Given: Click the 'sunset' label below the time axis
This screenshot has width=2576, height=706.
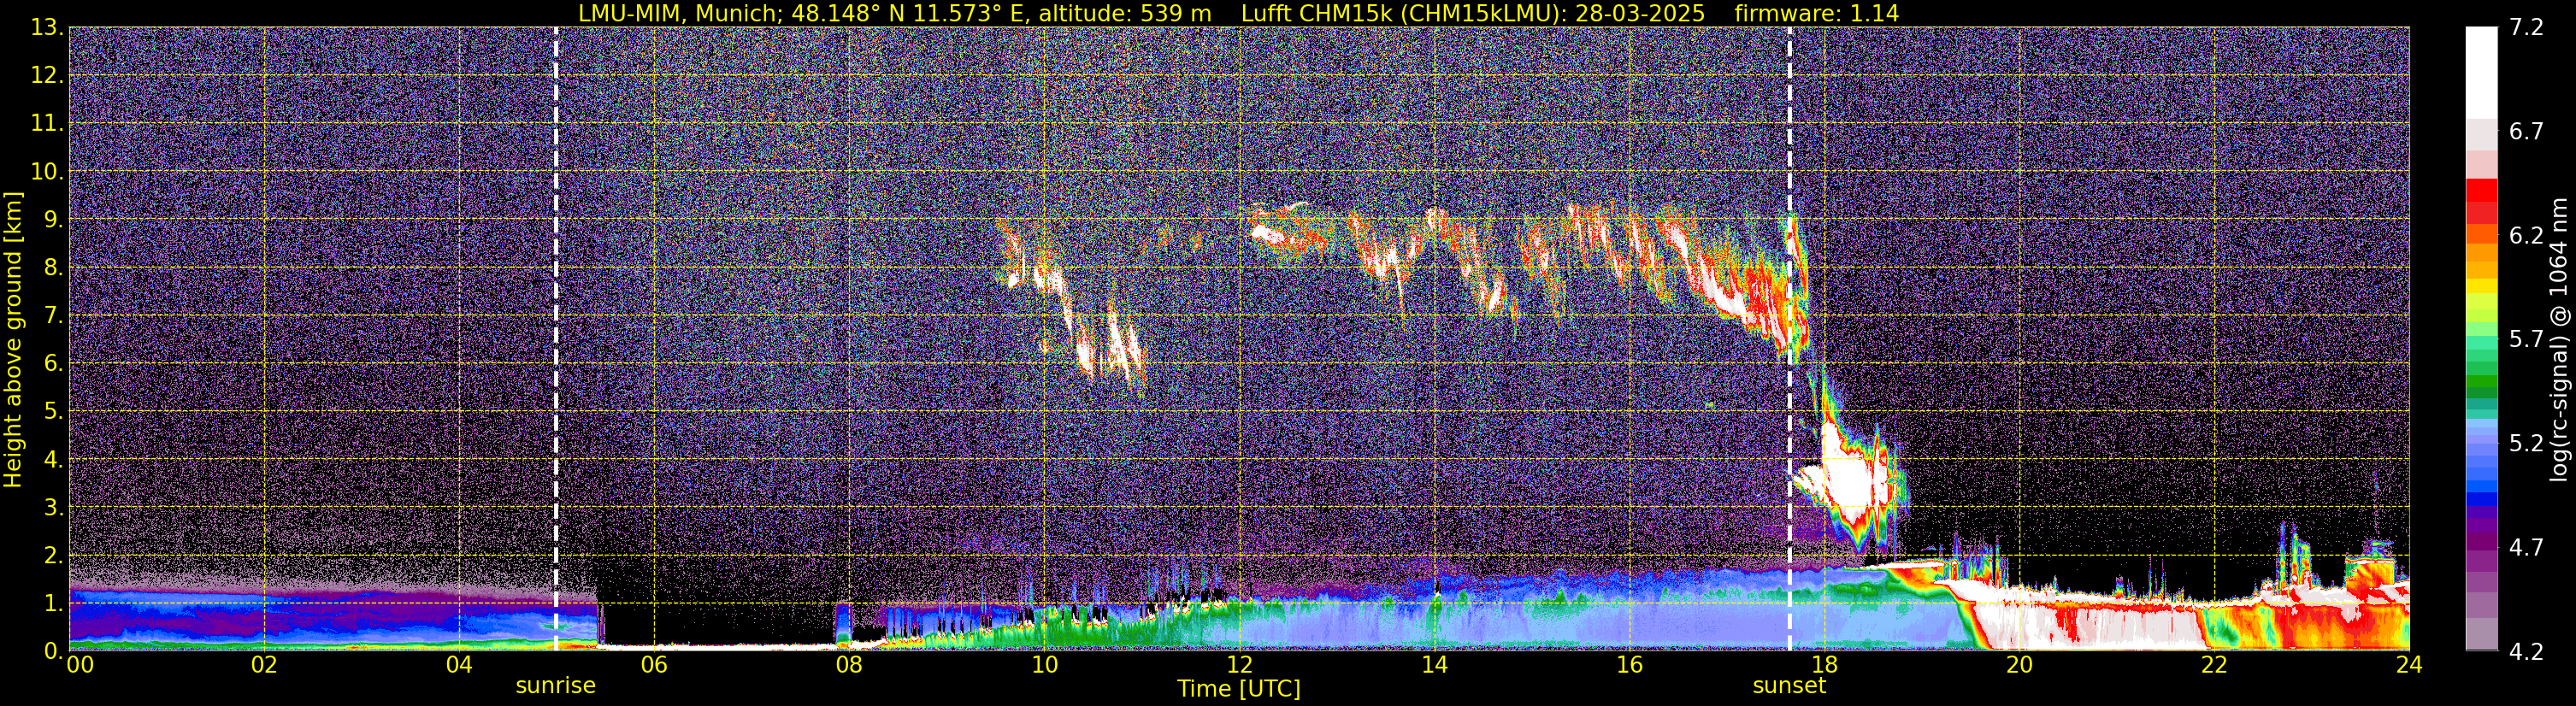Looking at the screenshot, I should coord(1789,686).
